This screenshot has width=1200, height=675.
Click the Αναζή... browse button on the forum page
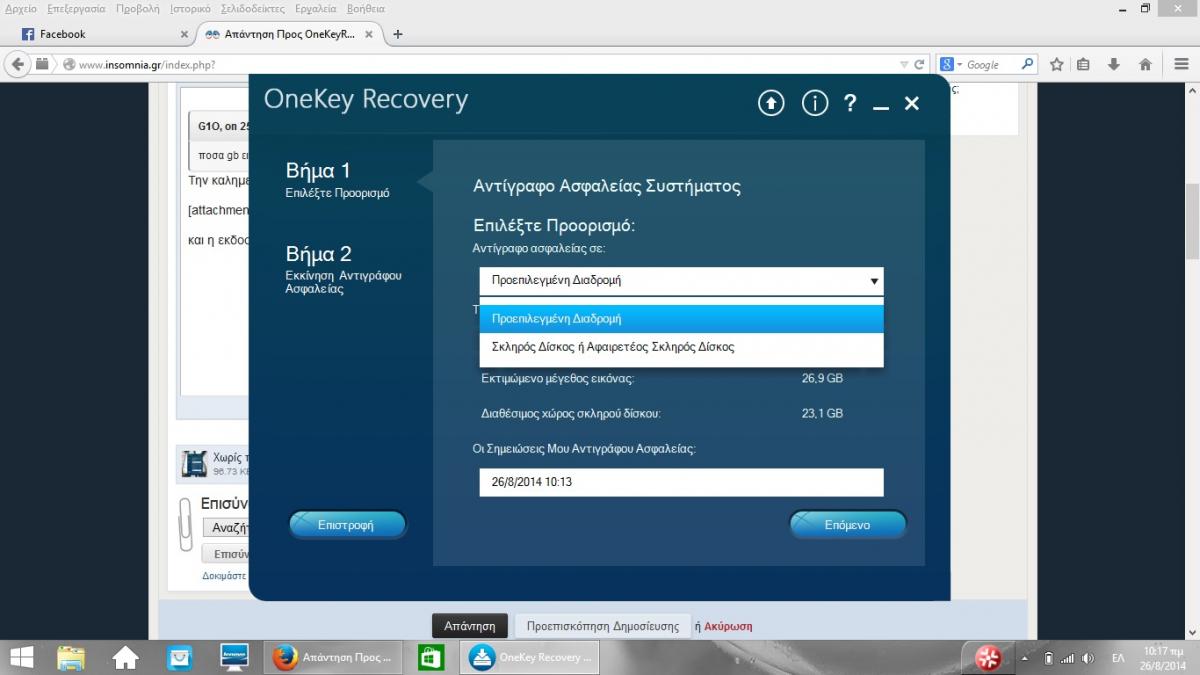(225, 527)
